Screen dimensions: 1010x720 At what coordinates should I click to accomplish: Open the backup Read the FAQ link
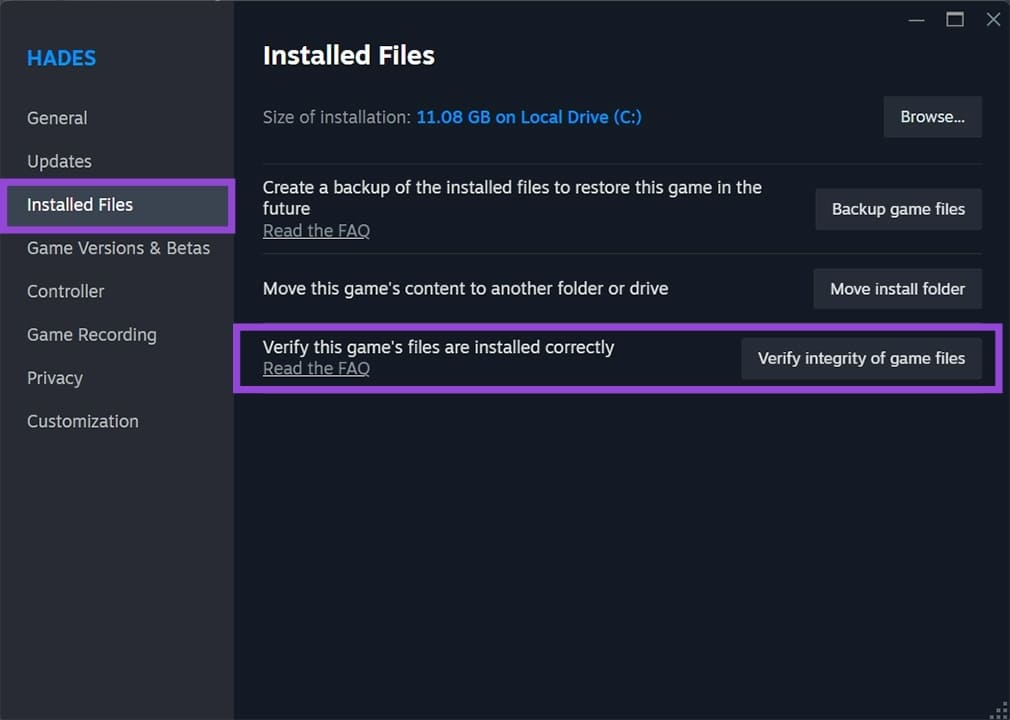pyautogui.click(x=316, y=230)
